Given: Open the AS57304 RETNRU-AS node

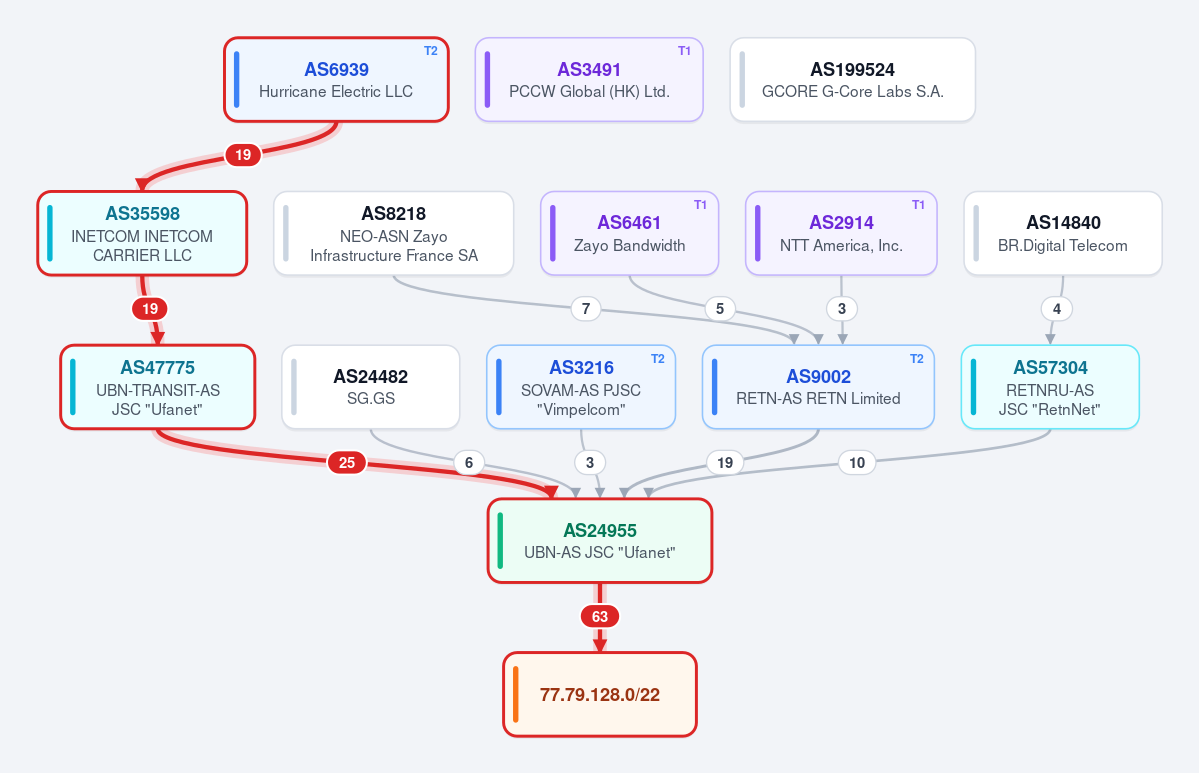Looking at the screenshot, I should pyautogui.click(x=1050, y=387).
